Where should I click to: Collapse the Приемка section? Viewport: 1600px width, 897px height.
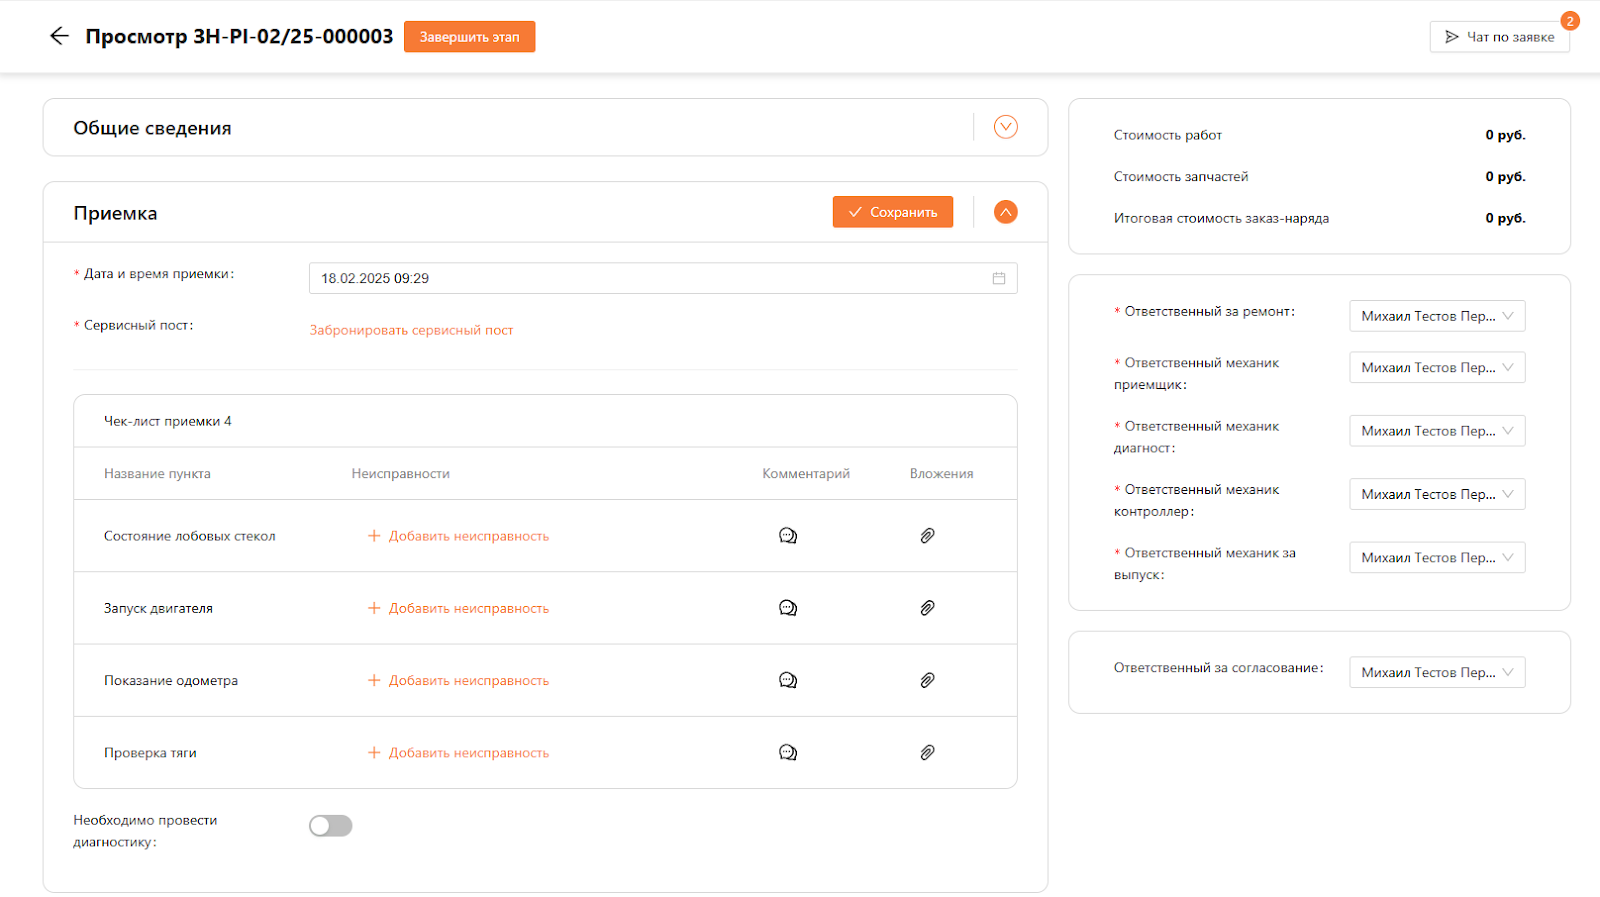pyautogui.click(x=1005, y=212)
